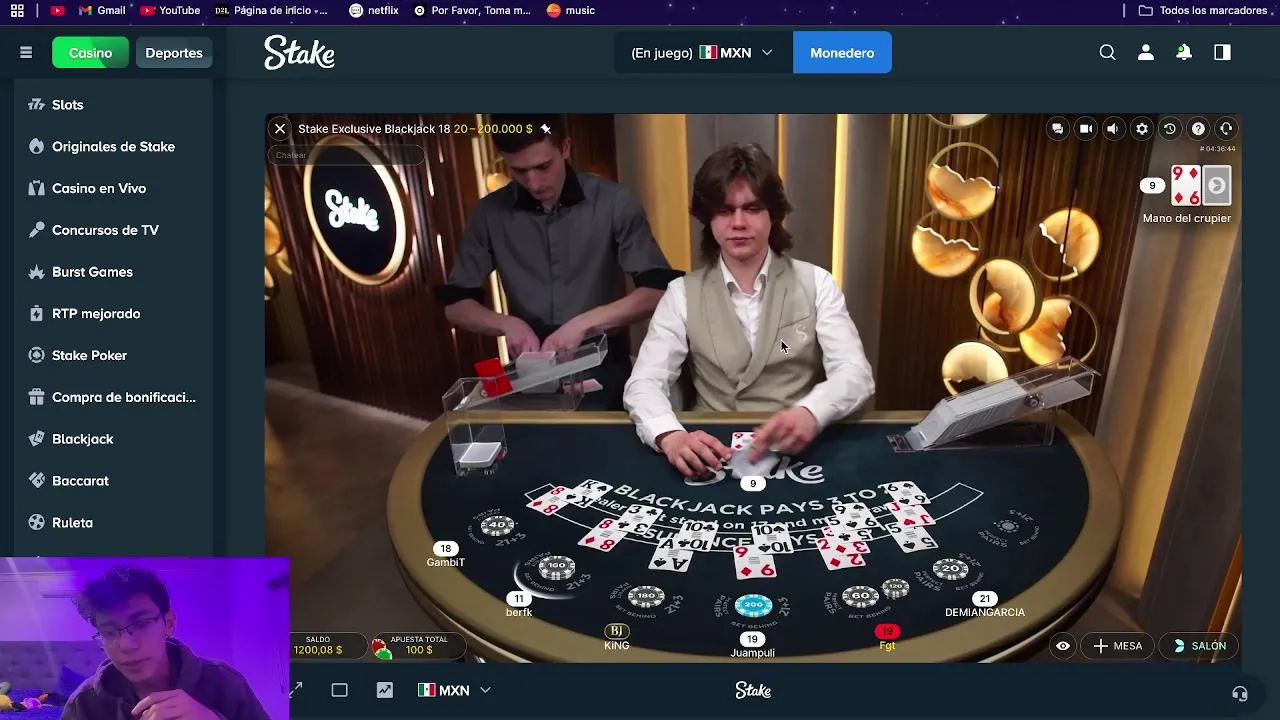This screenshot has width=1280, height=720.
Task: Open Casino en Vivo in the sidebar
Action: point(99,188)
